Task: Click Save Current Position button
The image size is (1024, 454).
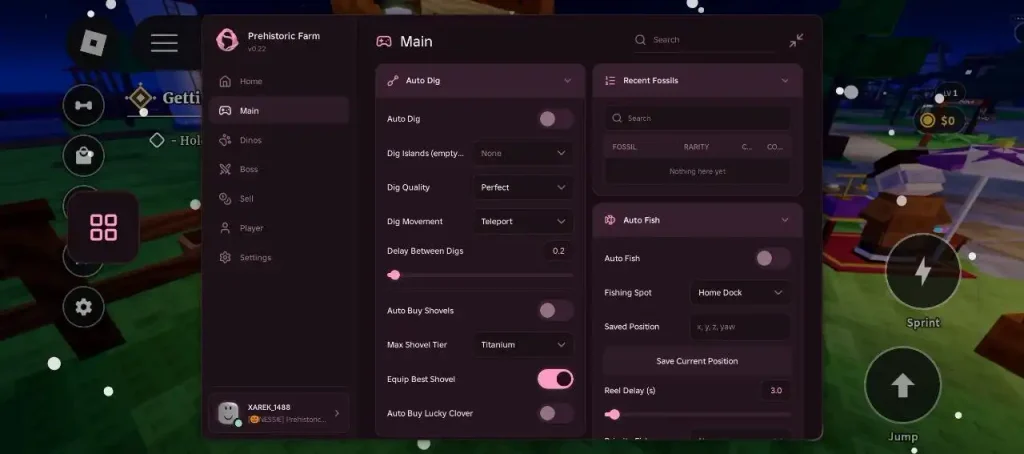Action: pyautogui.click(x=697, y=361)
